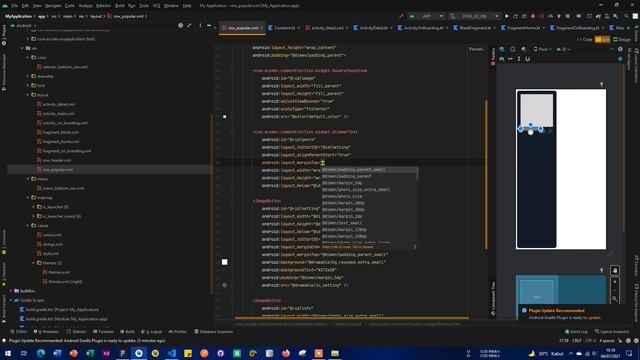Open colors.xml in project tree
Screen dimensions: 640x360
click(x=52, y=235)
